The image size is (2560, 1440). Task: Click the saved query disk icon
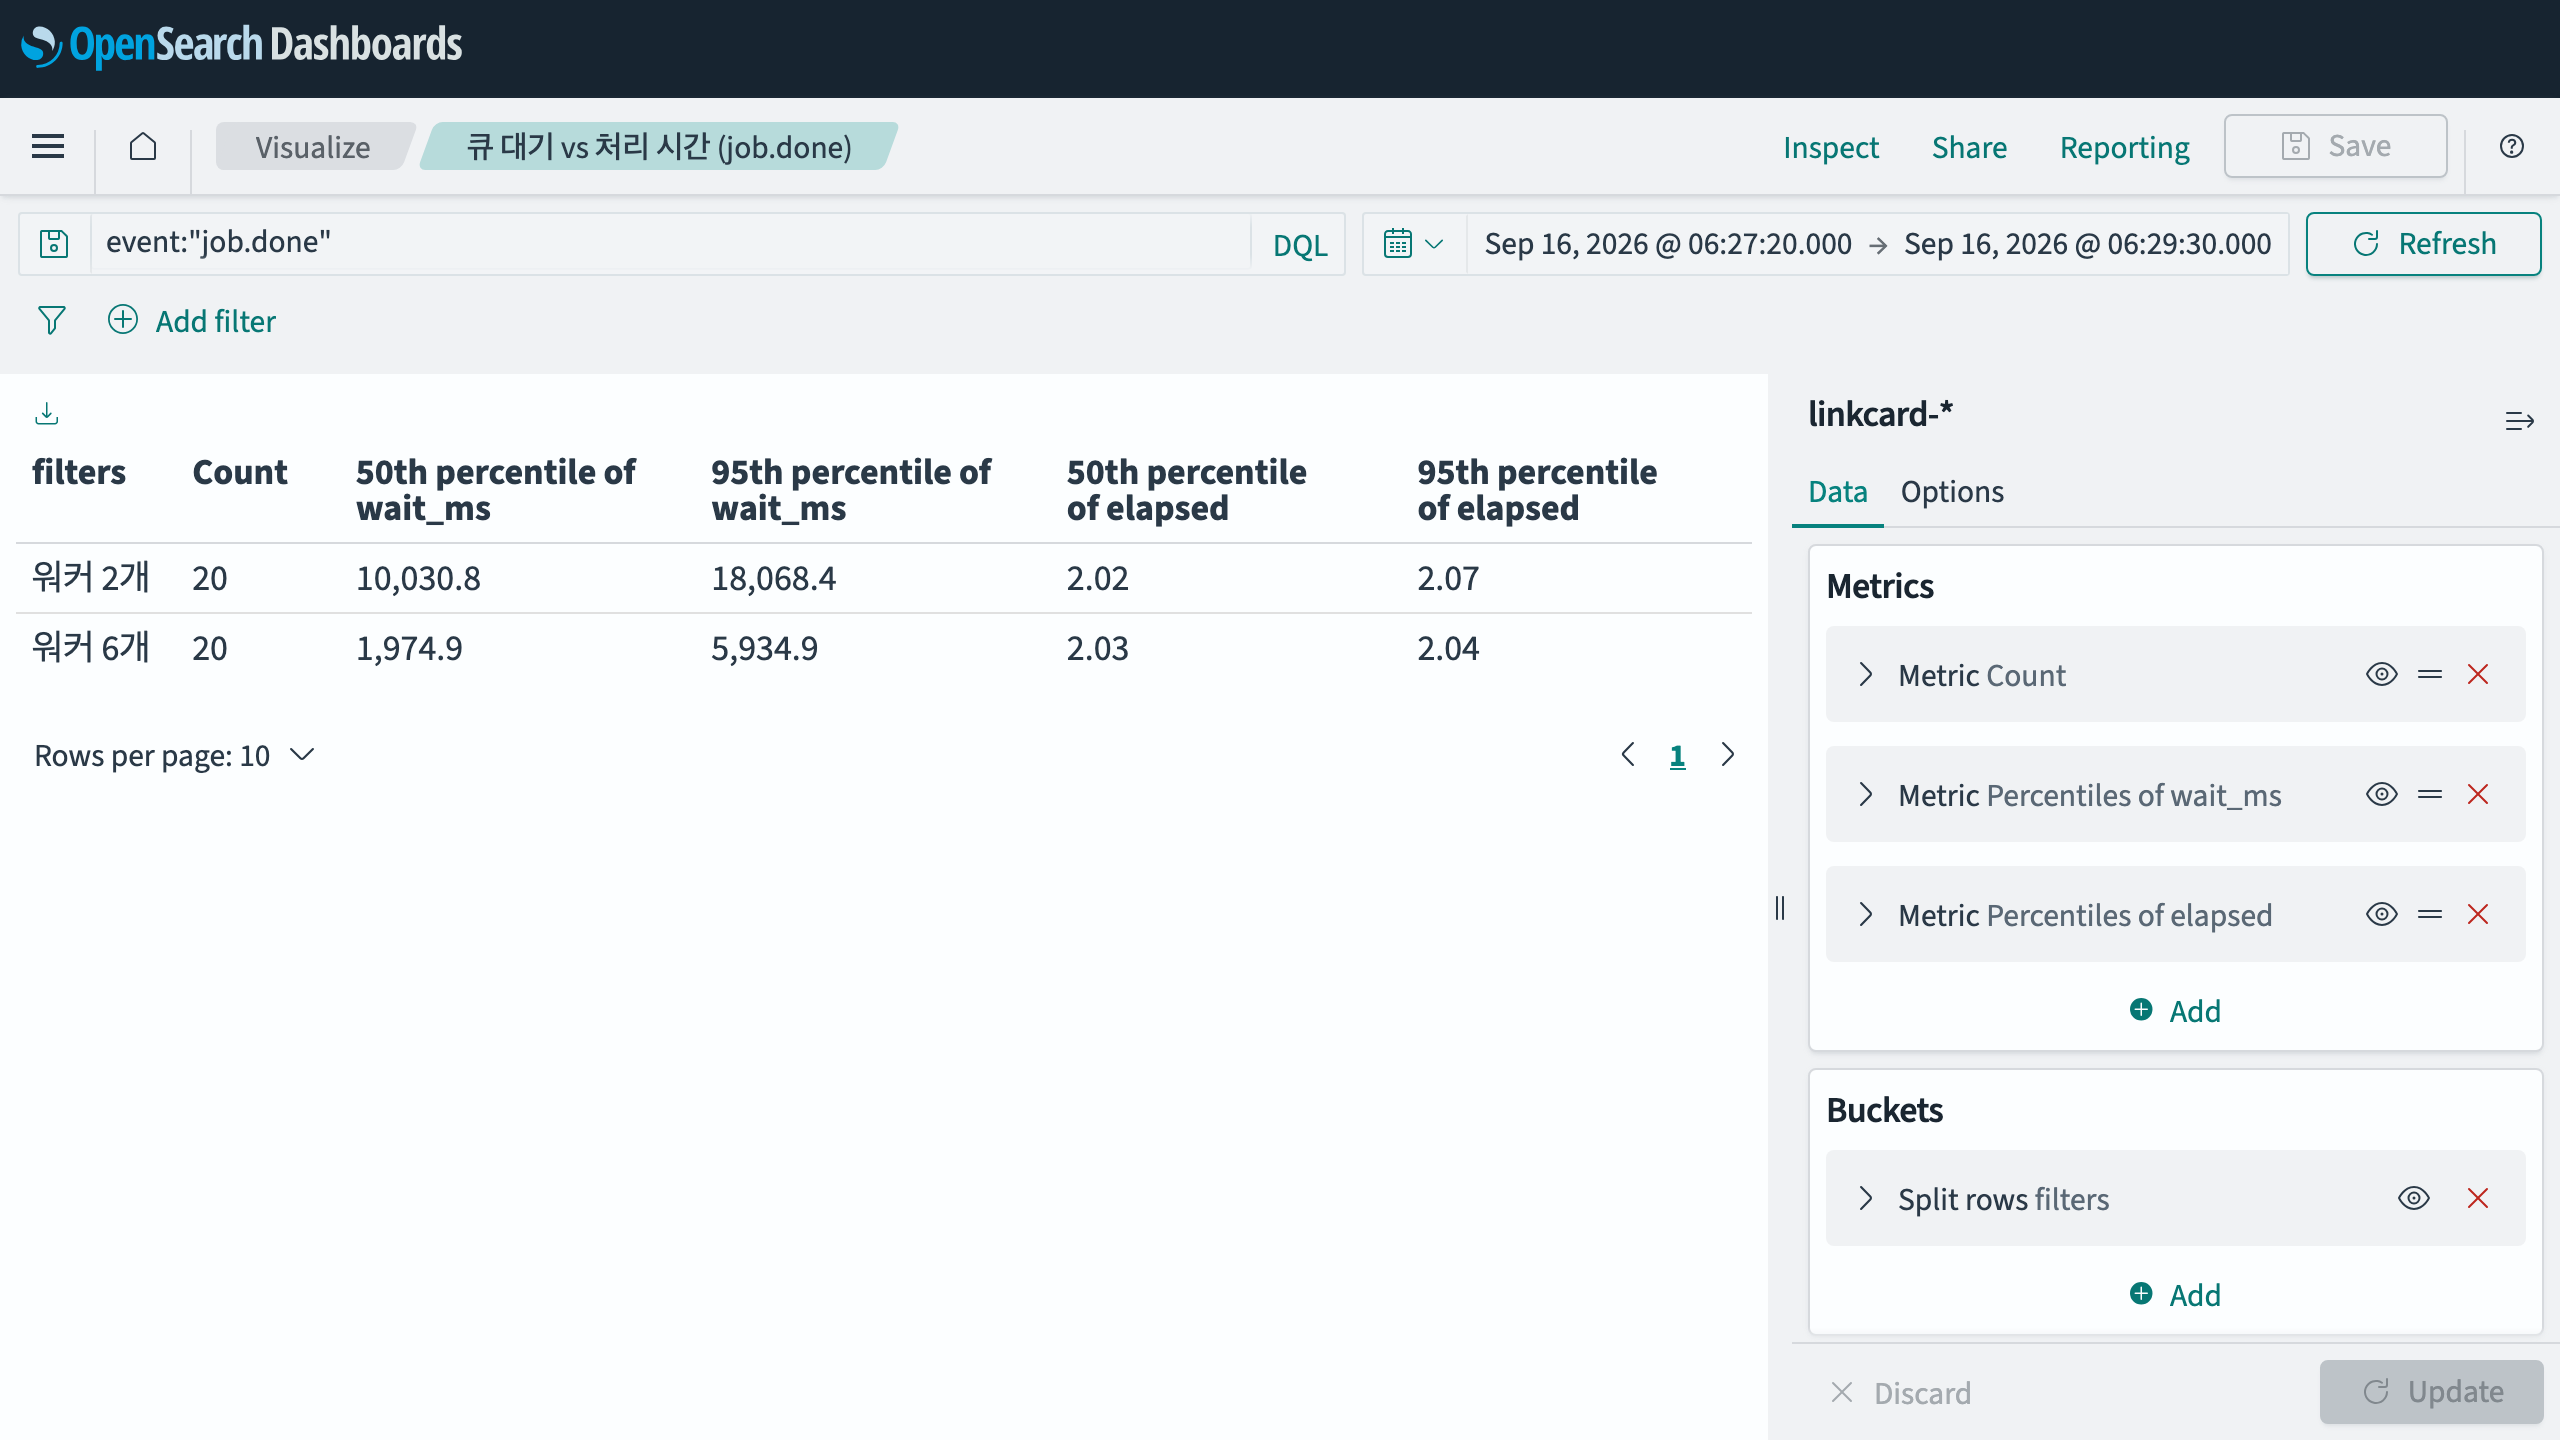click(54, 243)
